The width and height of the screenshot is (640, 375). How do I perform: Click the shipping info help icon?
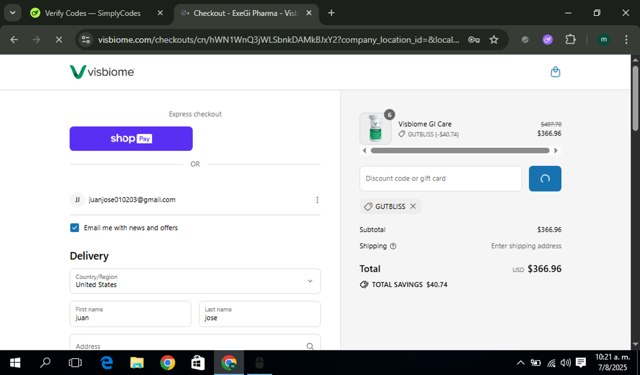[393, 246]
